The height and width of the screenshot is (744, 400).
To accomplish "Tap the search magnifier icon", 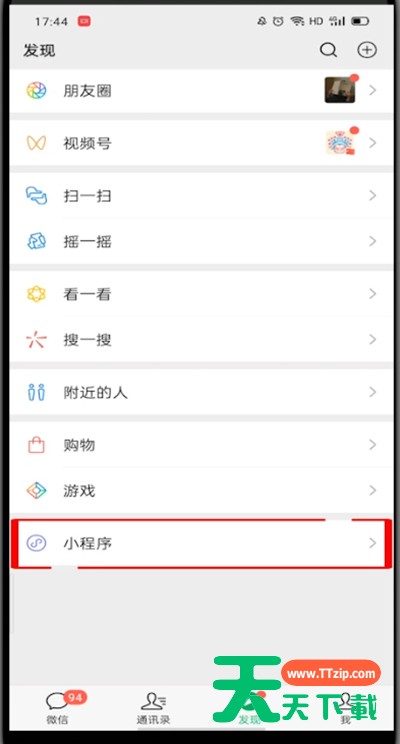I will click(328, 50).
